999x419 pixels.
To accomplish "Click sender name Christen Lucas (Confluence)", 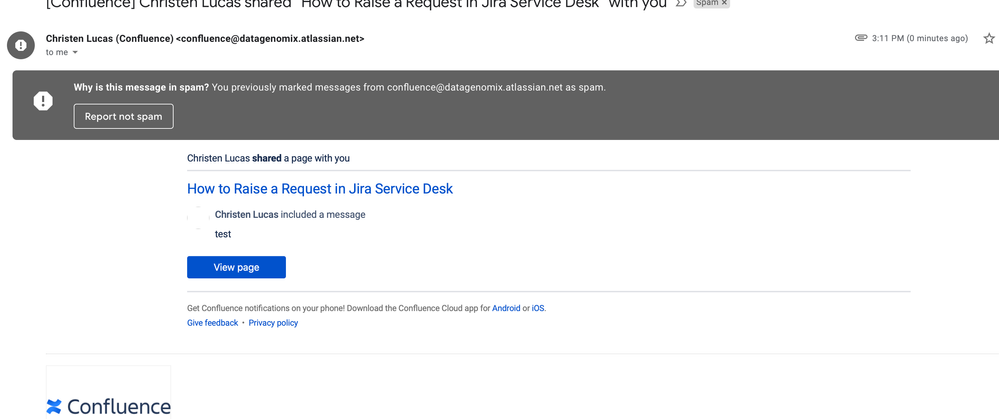I will (x=109, y=39).
